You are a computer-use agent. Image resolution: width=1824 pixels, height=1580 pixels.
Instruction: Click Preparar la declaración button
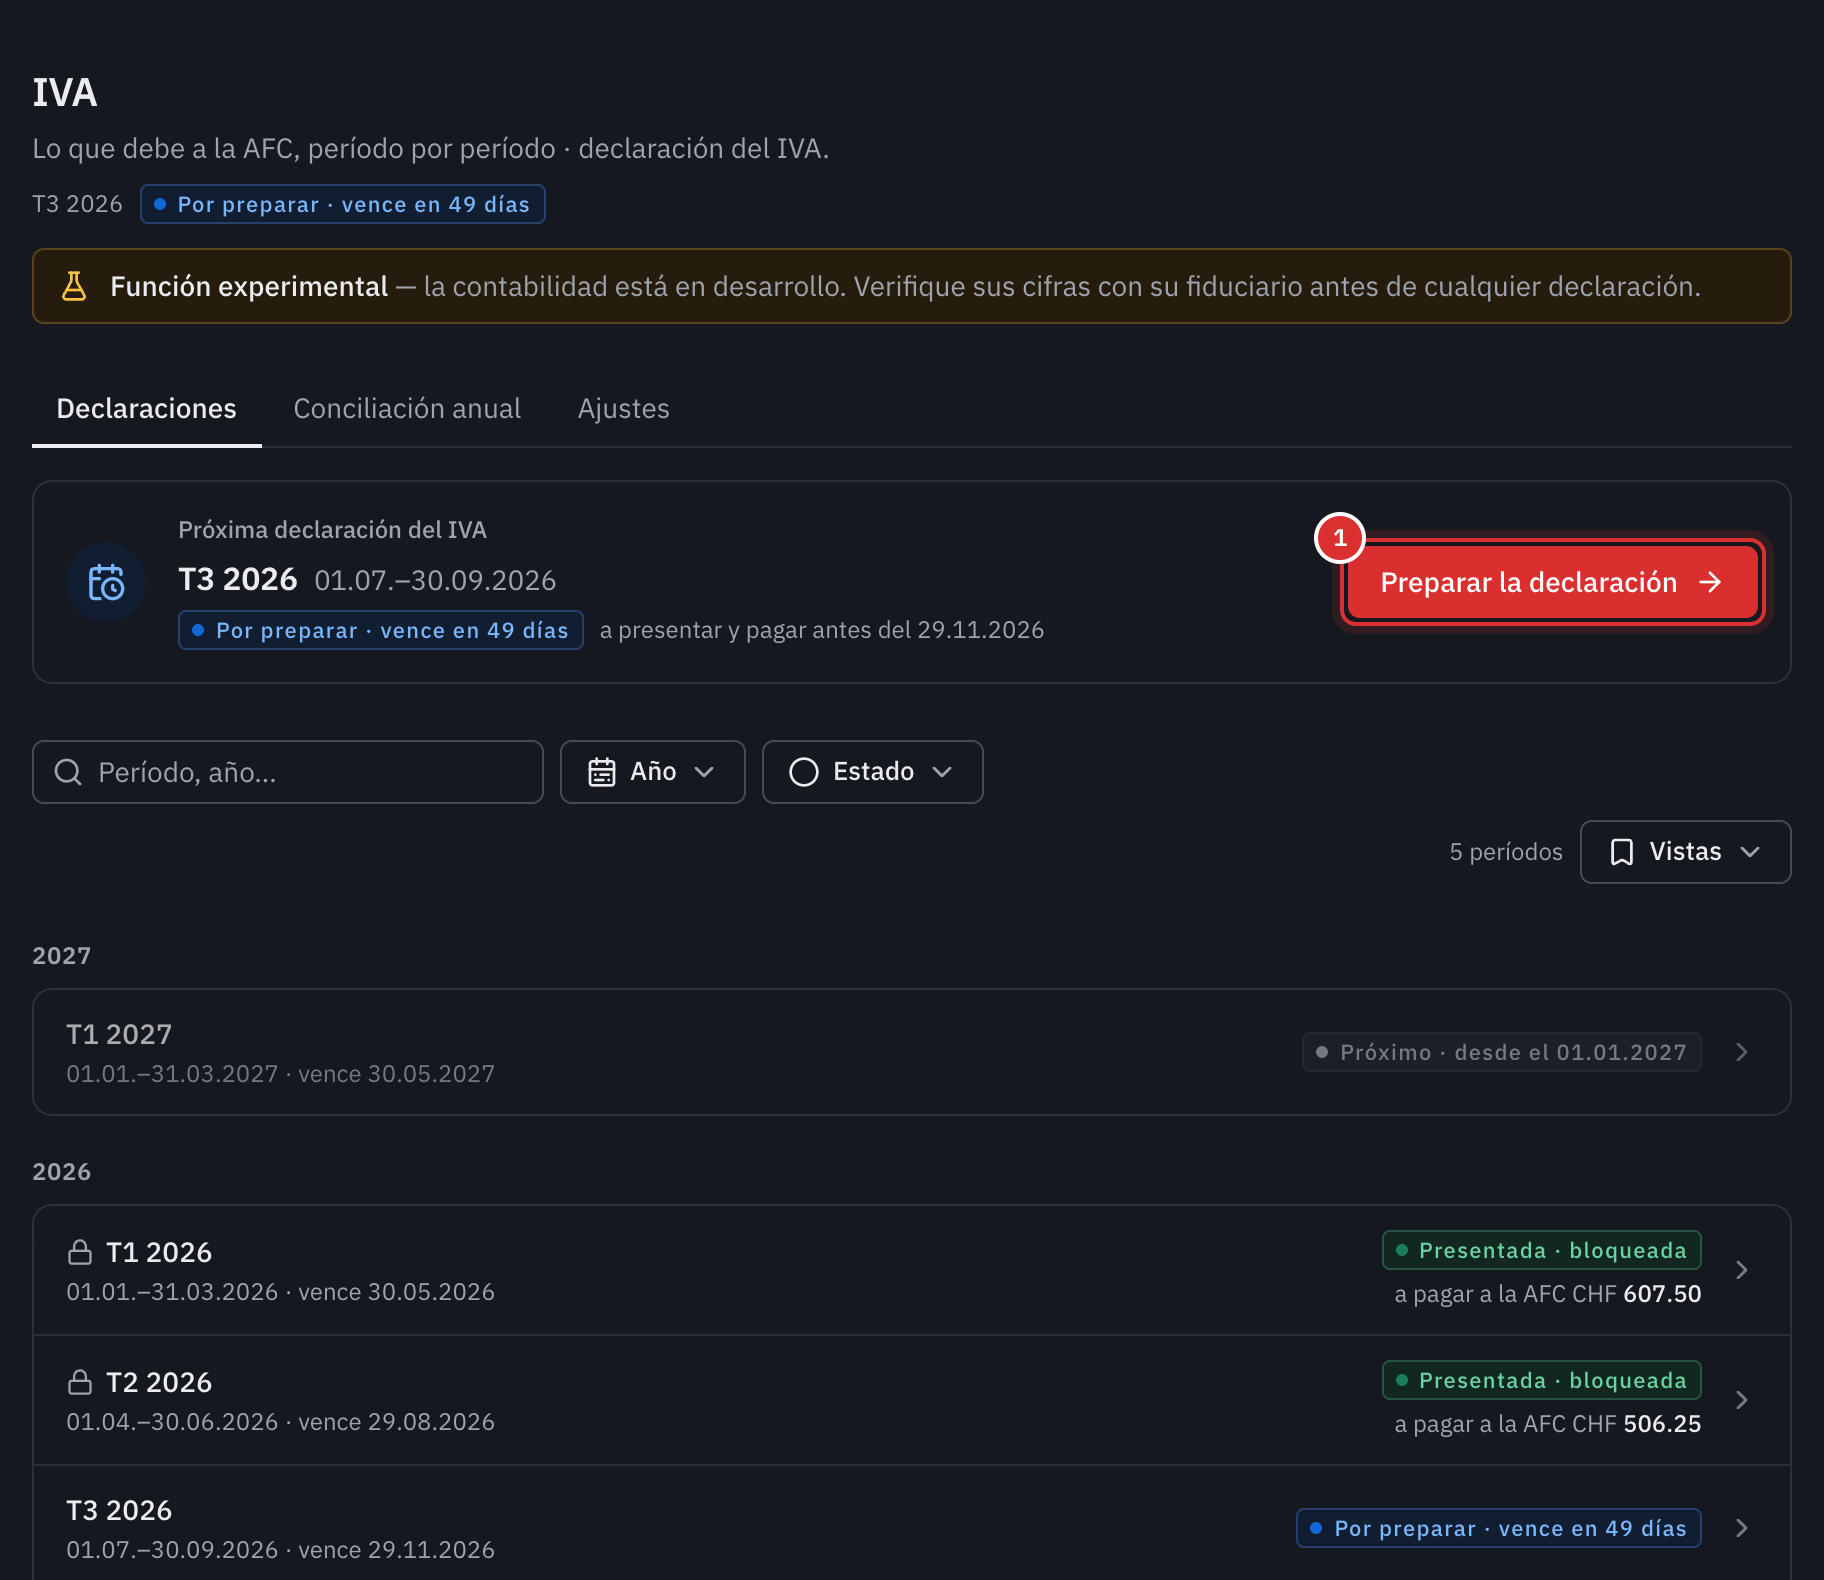[1552, 582]
